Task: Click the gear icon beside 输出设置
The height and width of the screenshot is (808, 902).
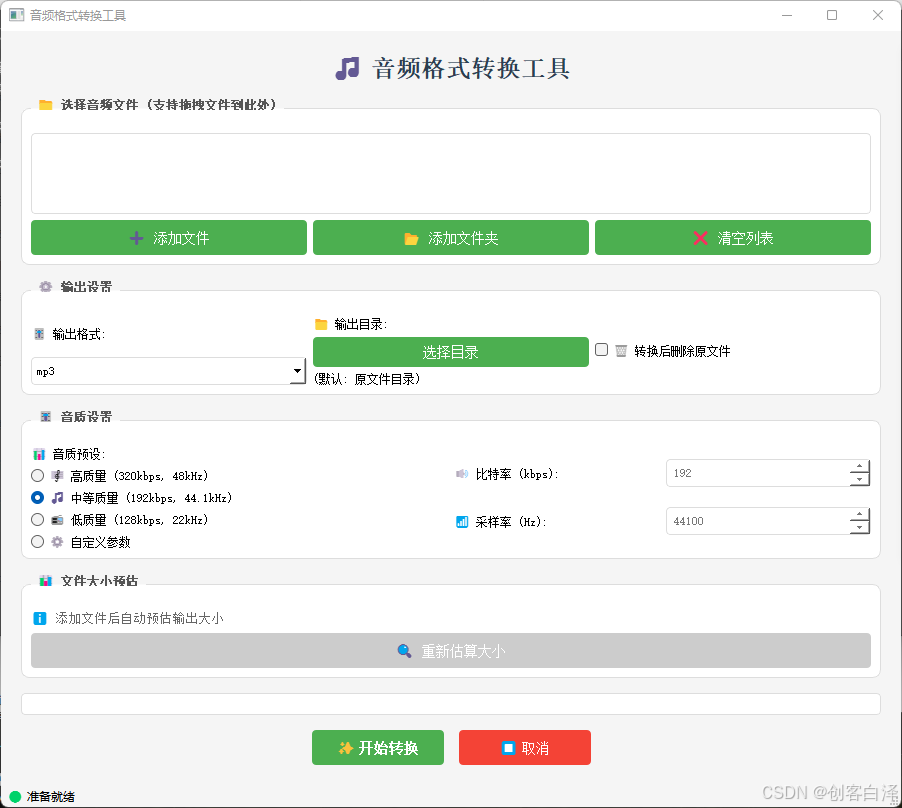Action: [45, 286]
